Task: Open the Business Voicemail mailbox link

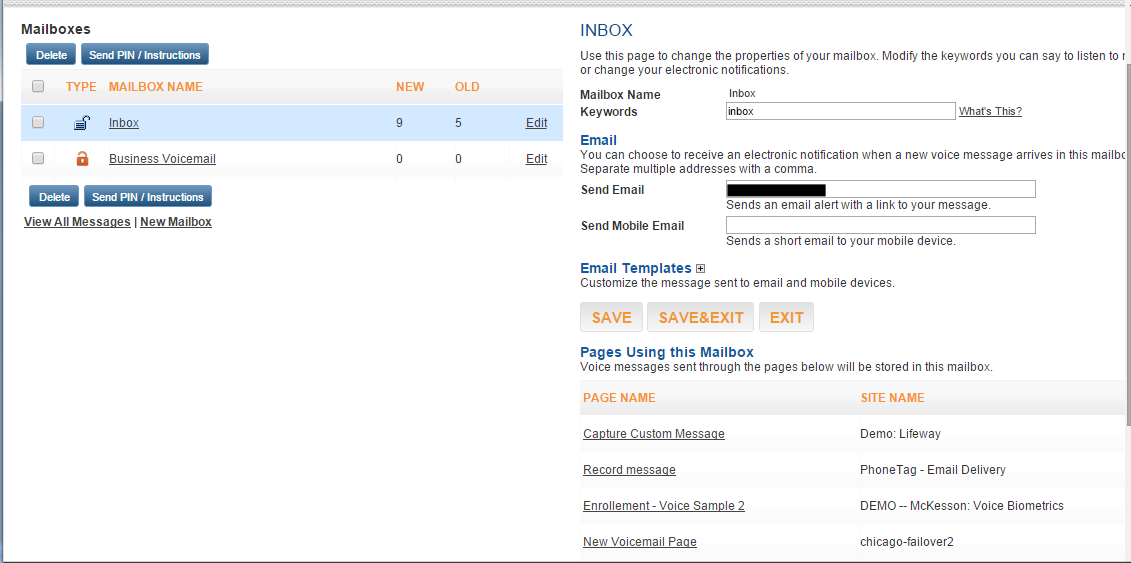Action: (162, 159)
